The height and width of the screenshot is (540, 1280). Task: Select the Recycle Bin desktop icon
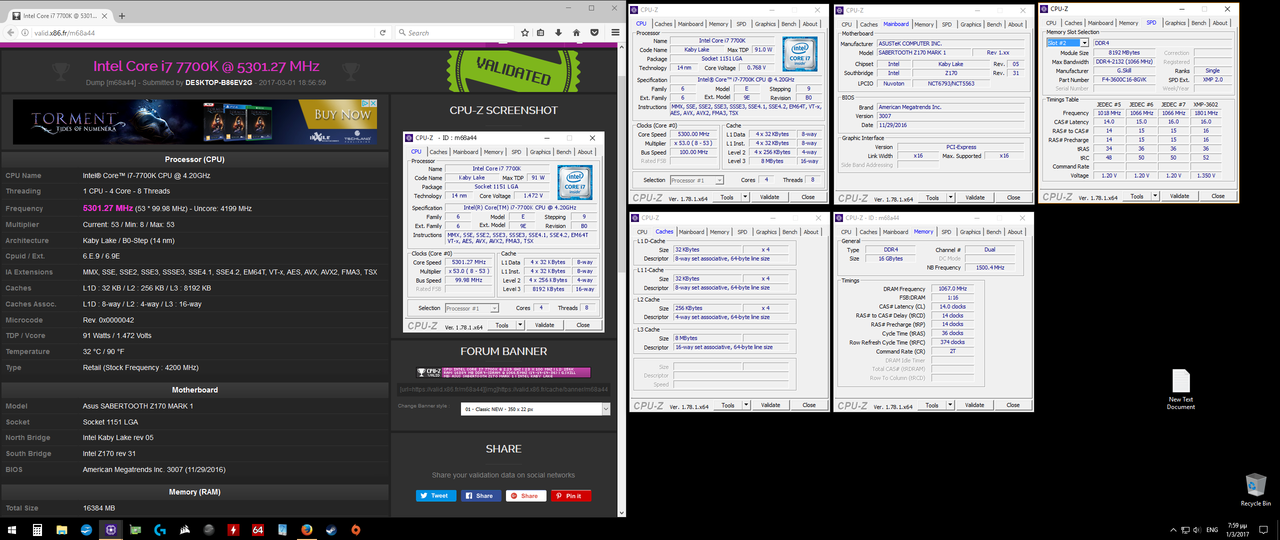point(1255,489)
